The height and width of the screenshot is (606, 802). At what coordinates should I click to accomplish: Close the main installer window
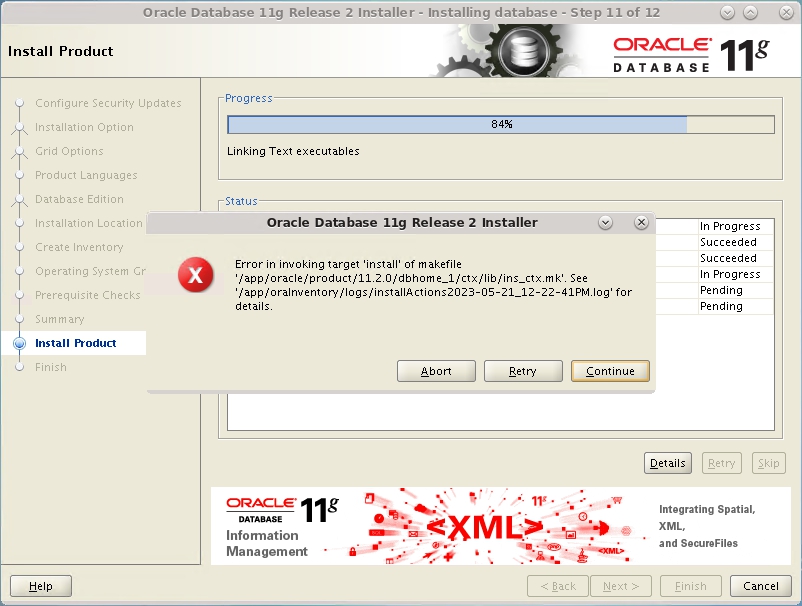[786, 13]
